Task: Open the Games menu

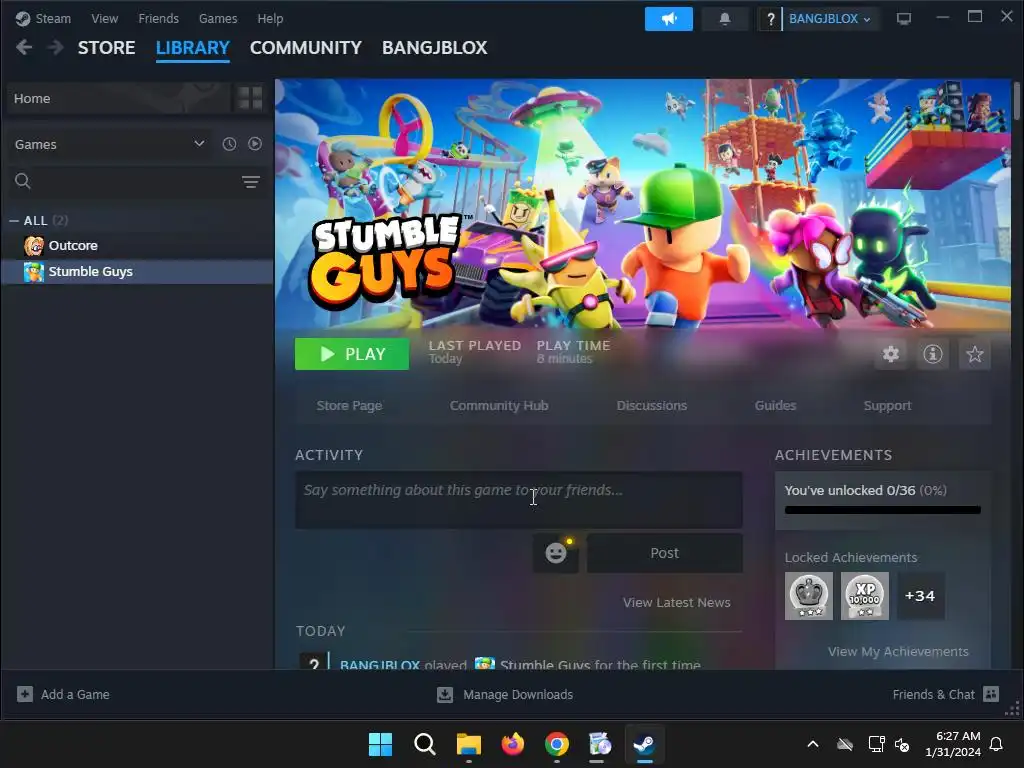Action: 218,18
